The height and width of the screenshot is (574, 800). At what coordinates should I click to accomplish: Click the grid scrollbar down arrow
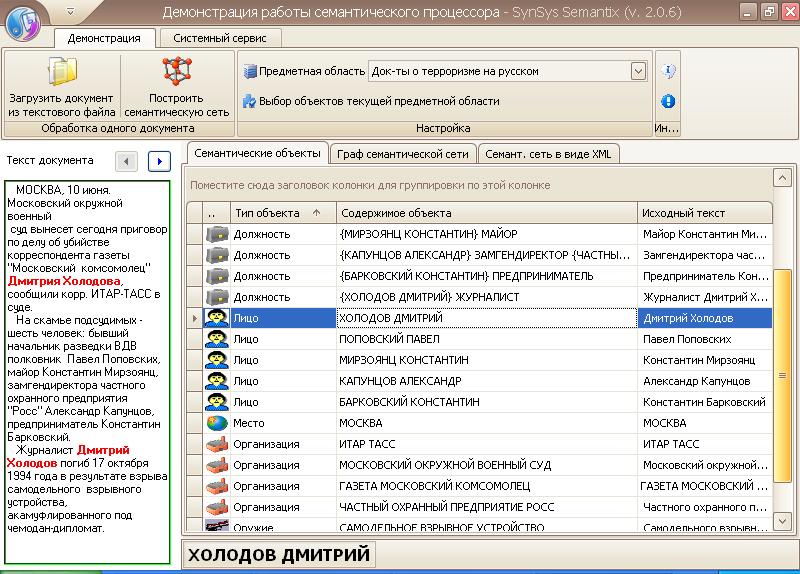pos(782,521)
